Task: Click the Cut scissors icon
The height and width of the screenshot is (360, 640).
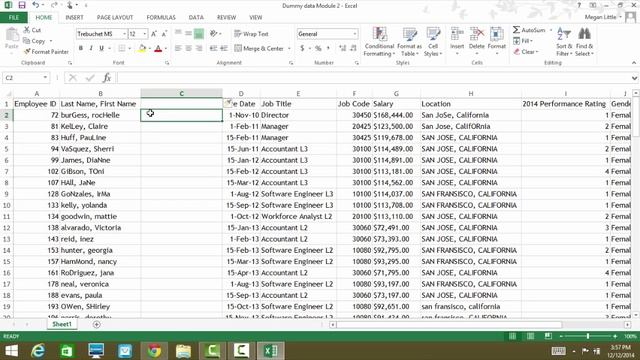Action: click(27, 30)
